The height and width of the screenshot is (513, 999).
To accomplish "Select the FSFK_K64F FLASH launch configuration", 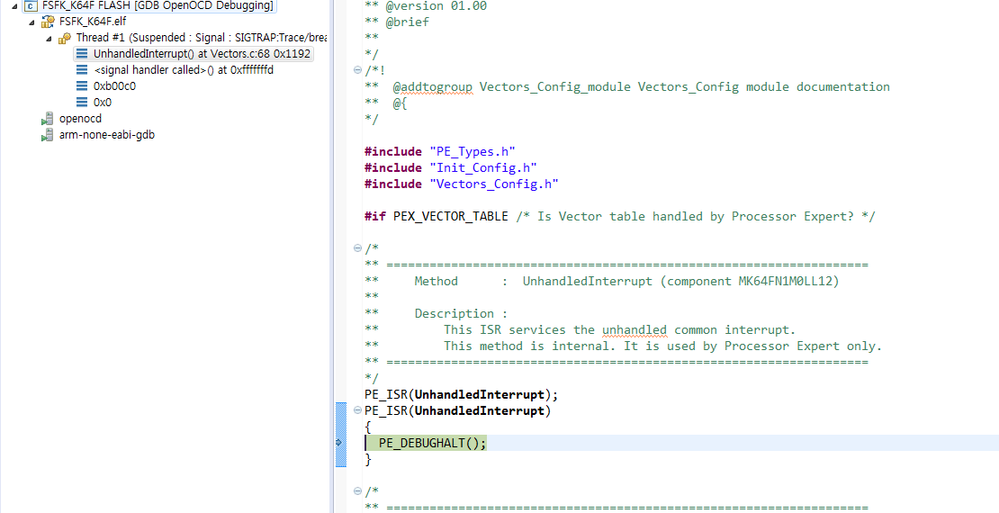I will [158, 6].
